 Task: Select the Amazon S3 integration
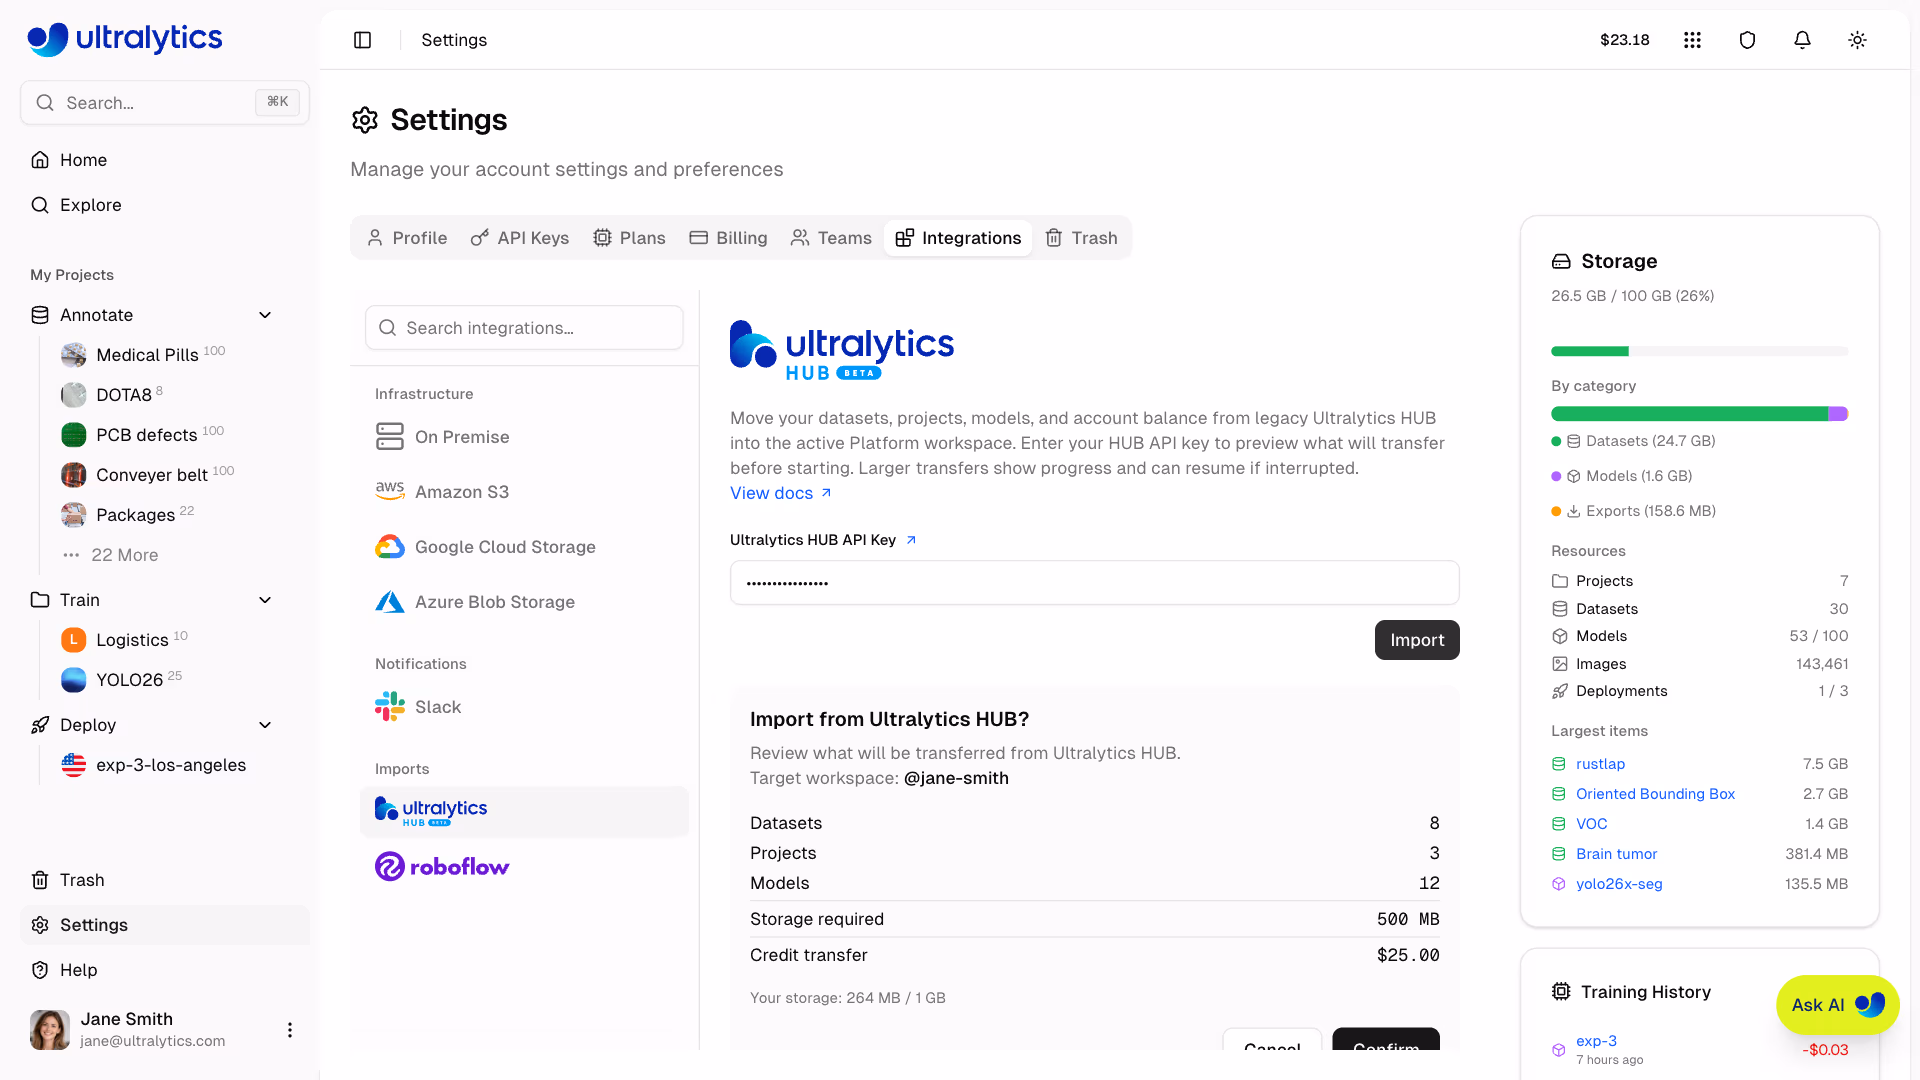524,492
